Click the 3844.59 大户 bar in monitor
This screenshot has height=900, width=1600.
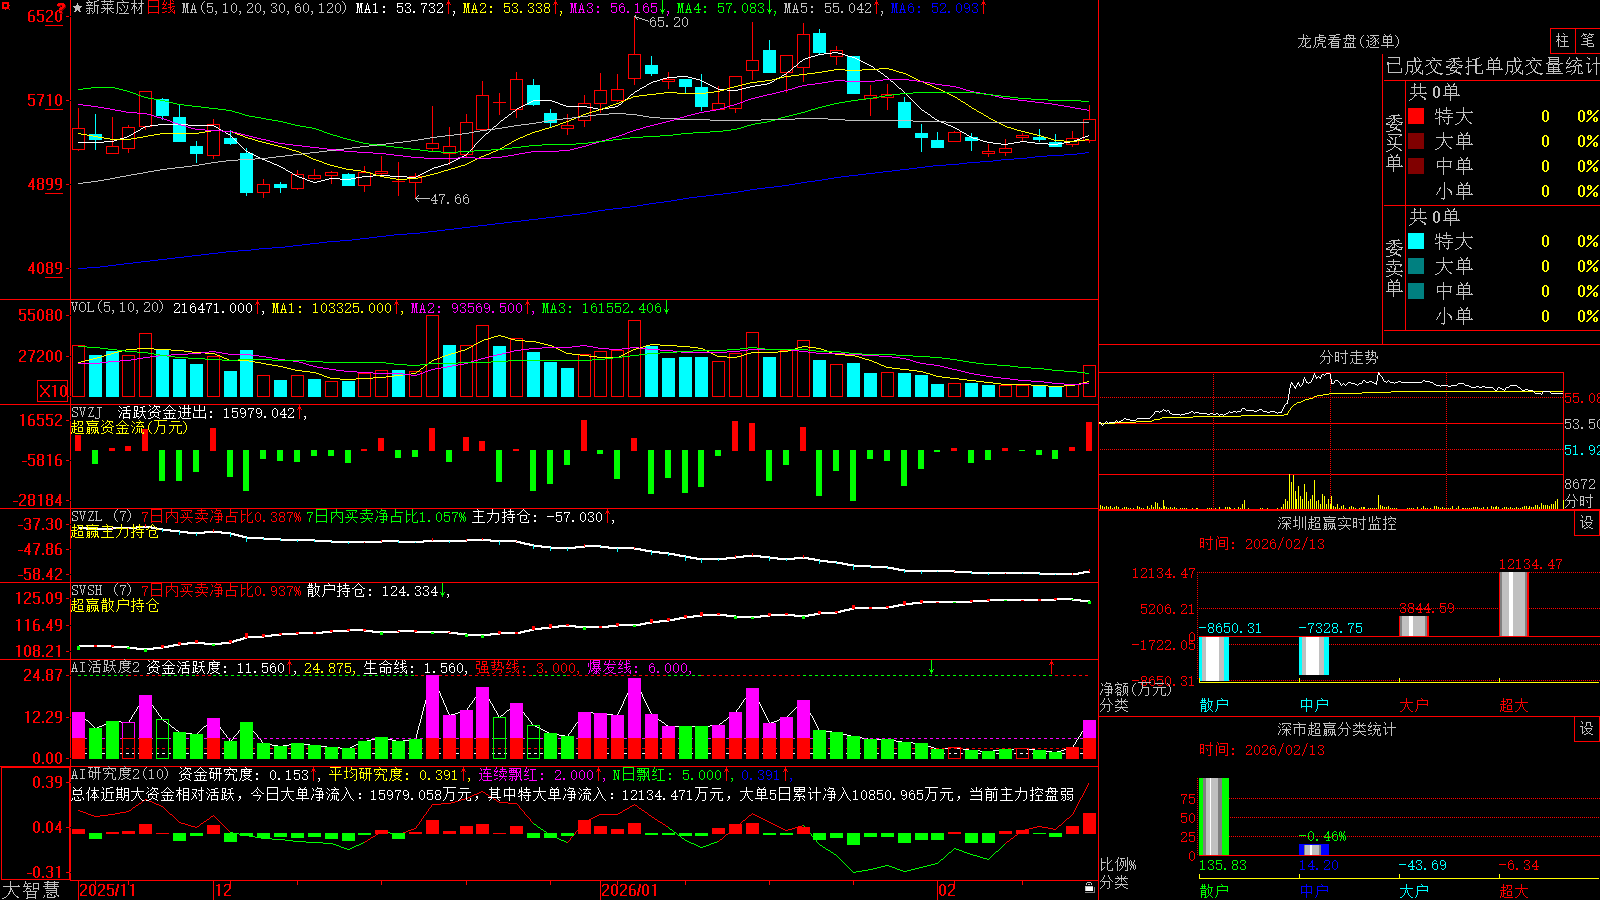tap(1414, 626)
